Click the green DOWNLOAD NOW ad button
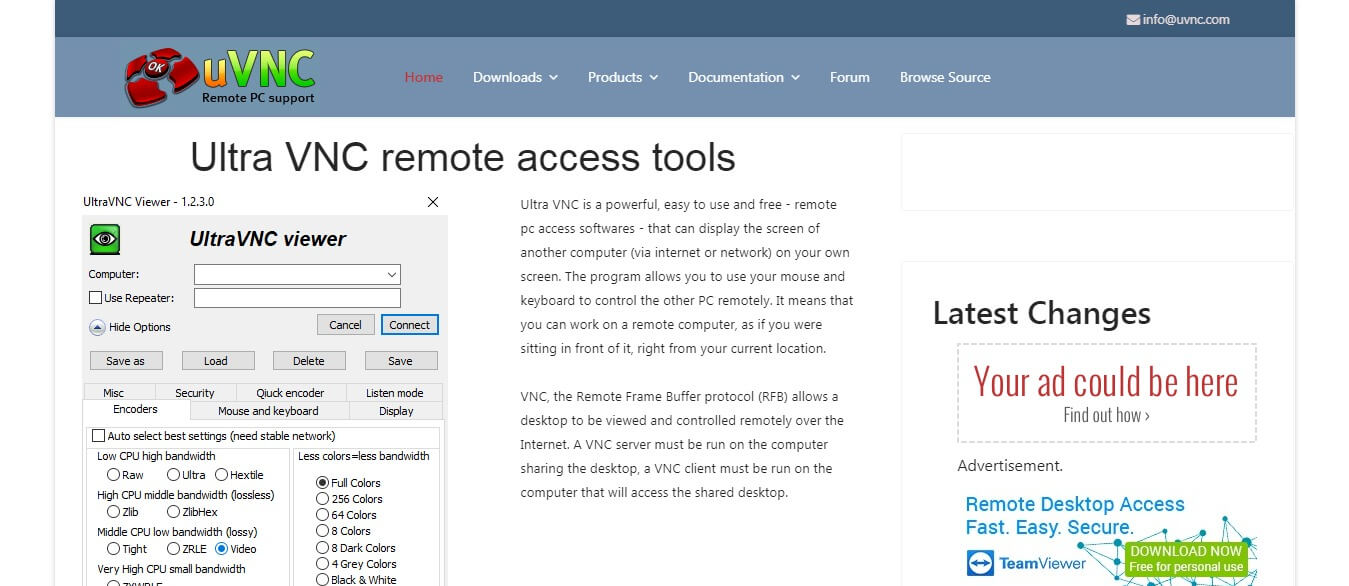1349x586 pixels. pyautogui.click(x=1185, y=559)
